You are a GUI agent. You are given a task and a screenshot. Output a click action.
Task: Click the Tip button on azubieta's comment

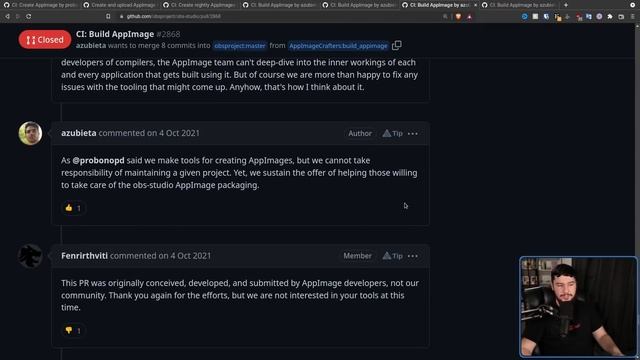click(393, 133)
